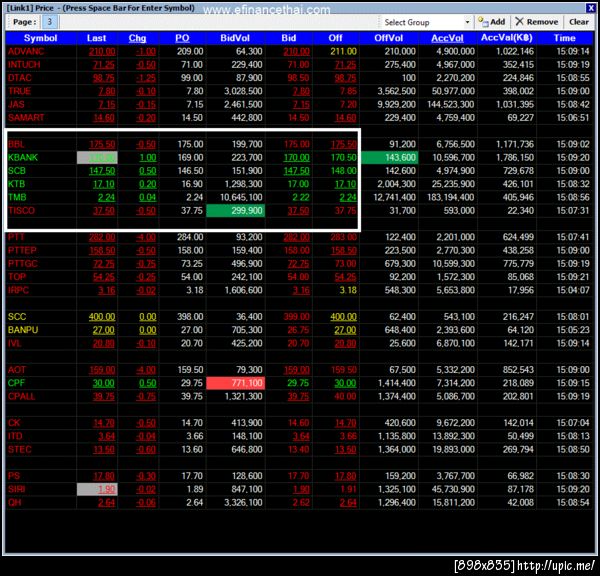Select the INTUCH symbol
The height and width of the screenshot is (576, 600).
(x=24, y=65)
